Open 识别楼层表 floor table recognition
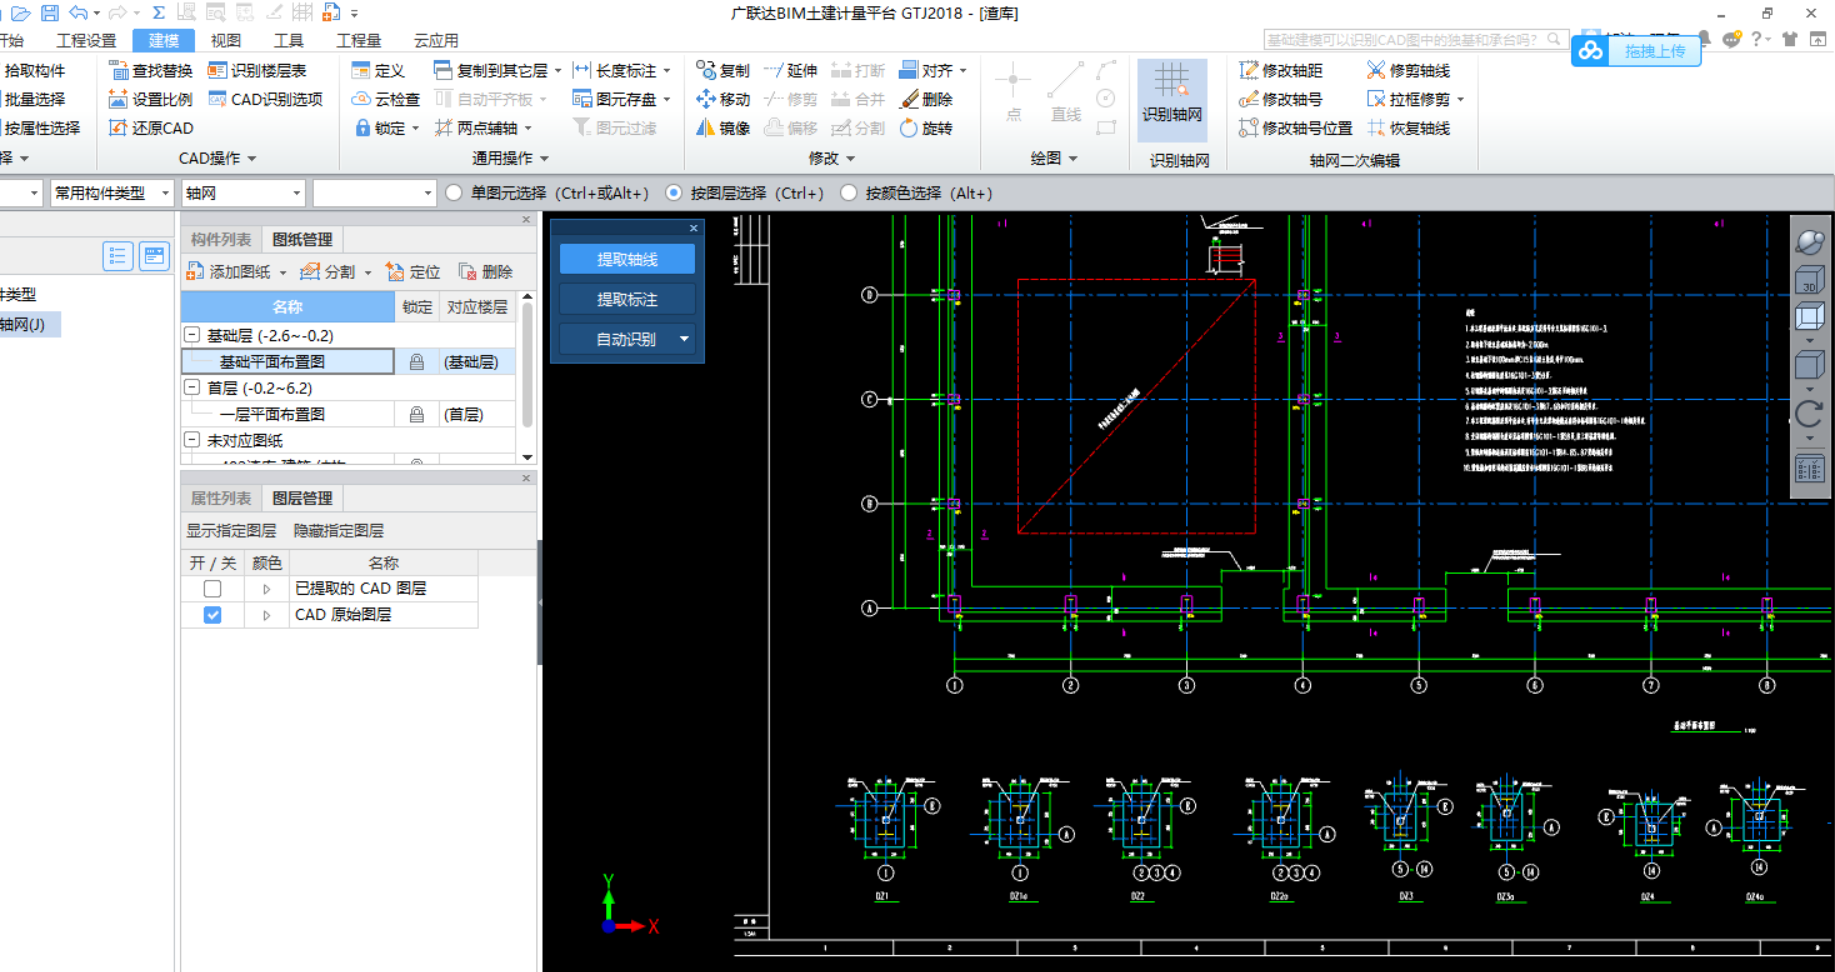Image resolution: width=1835 pixels, height=972 pixels. pos(257,70)
